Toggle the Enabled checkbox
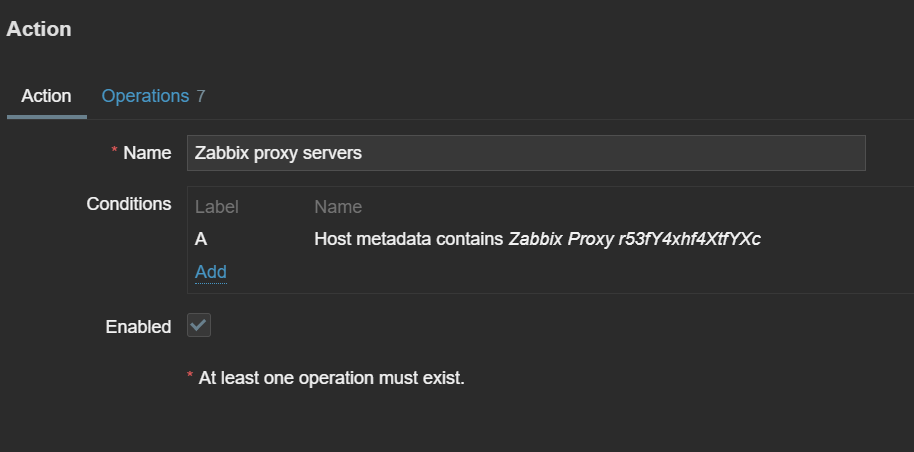914x452 pixels. tap(199, 326)
